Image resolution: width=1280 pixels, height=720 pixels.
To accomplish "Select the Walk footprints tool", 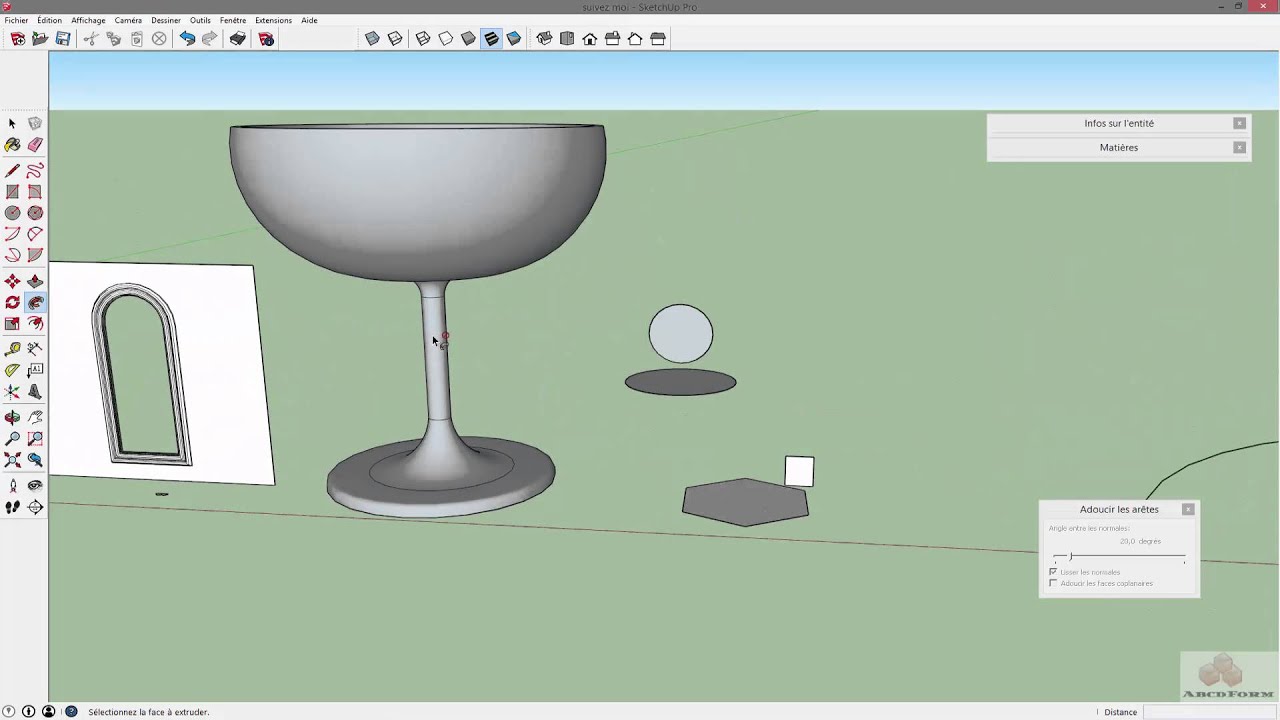I will 12,507.
